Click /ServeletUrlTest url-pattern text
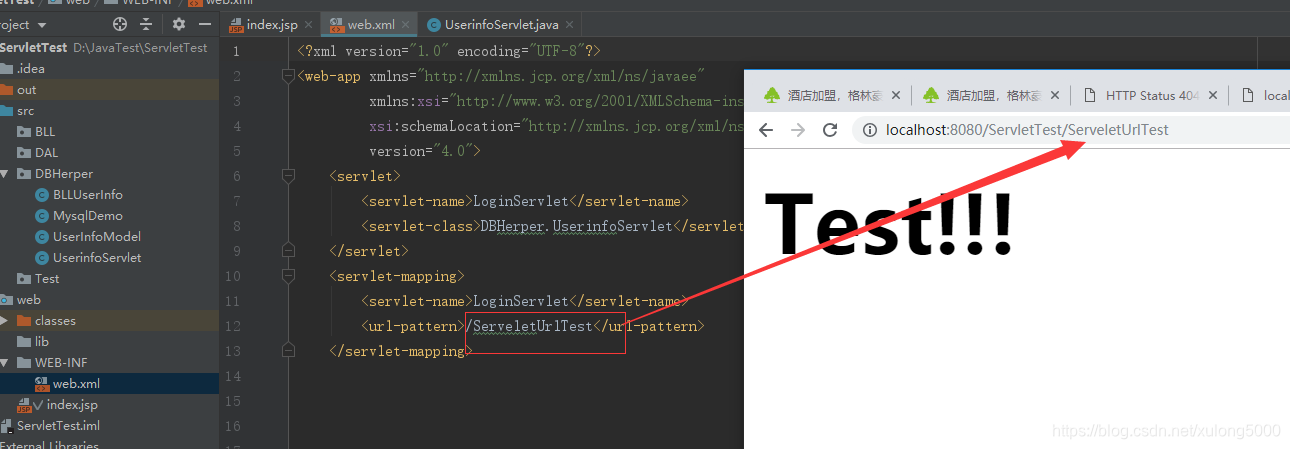The height and width of the screenshot is (449, 1290). click(529, 326)
